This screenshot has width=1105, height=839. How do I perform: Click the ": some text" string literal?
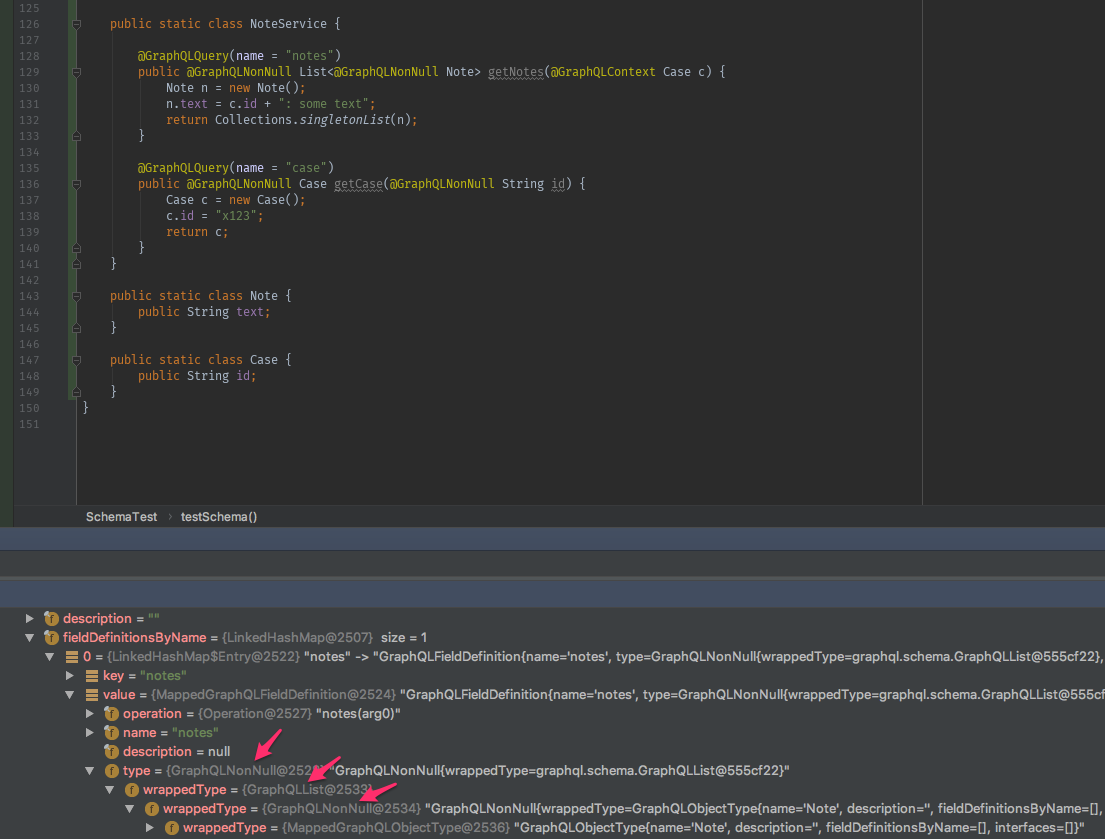[x=323, y=104]
